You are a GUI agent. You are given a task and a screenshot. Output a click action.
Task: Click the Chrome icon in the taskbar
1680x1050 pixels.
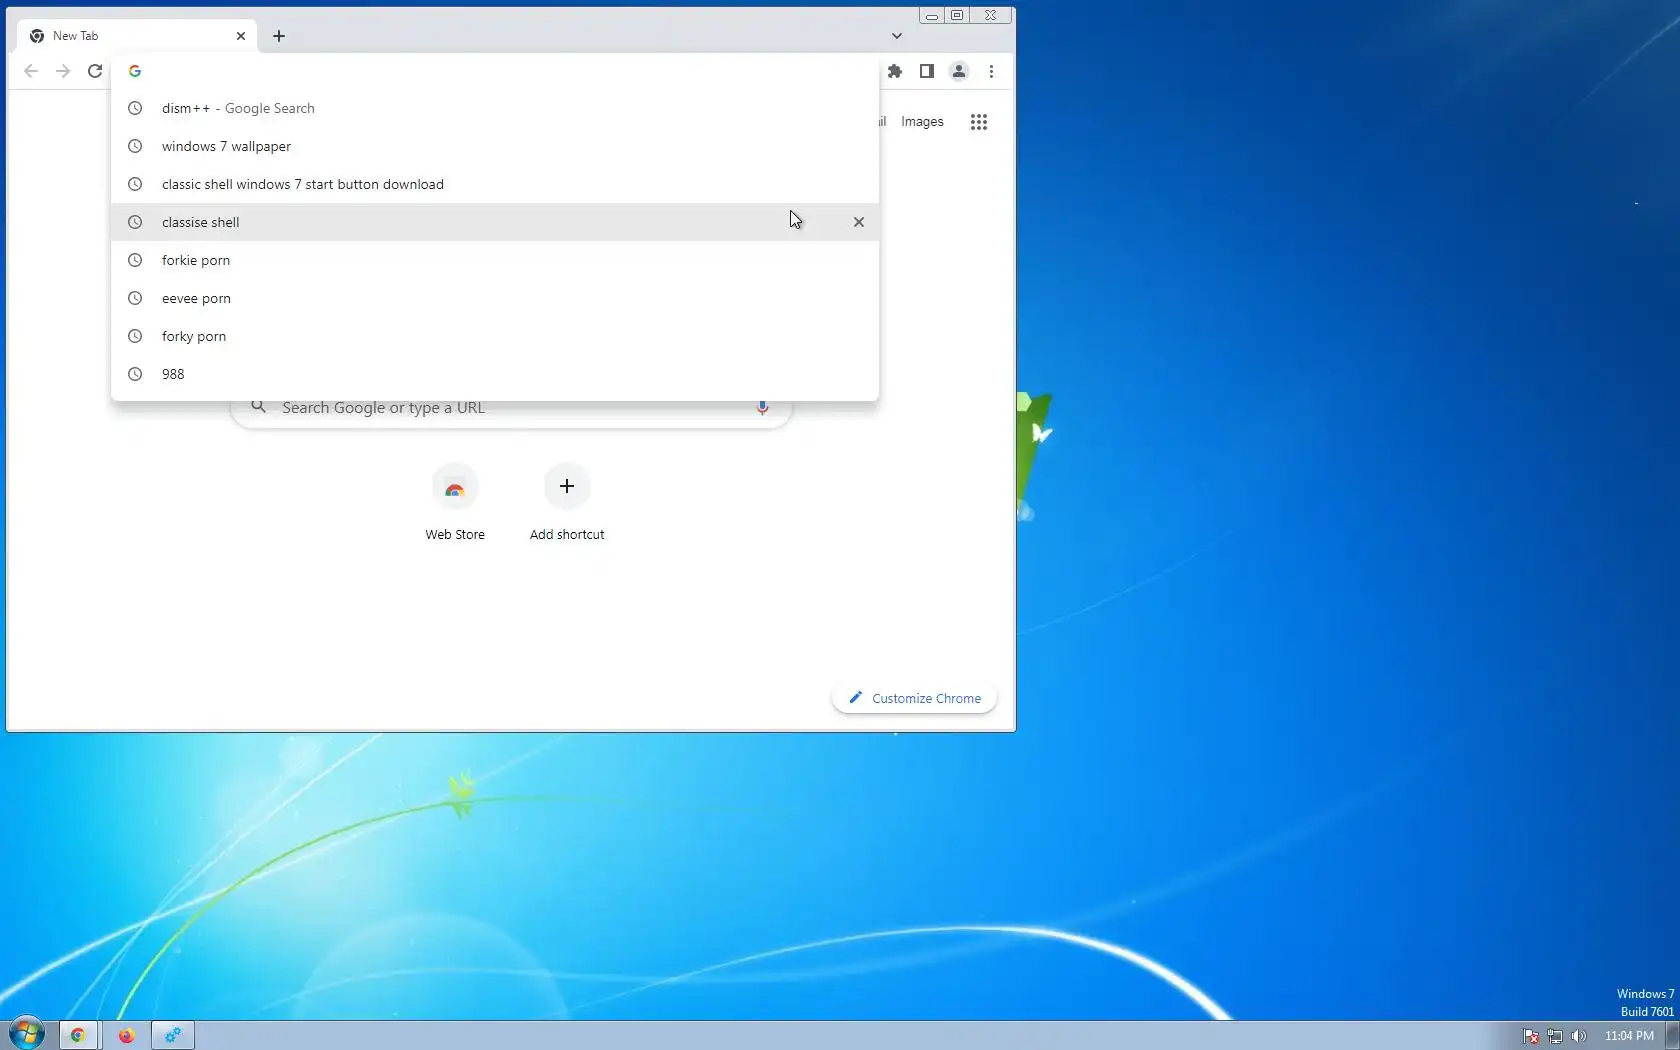pos(78,1035)
